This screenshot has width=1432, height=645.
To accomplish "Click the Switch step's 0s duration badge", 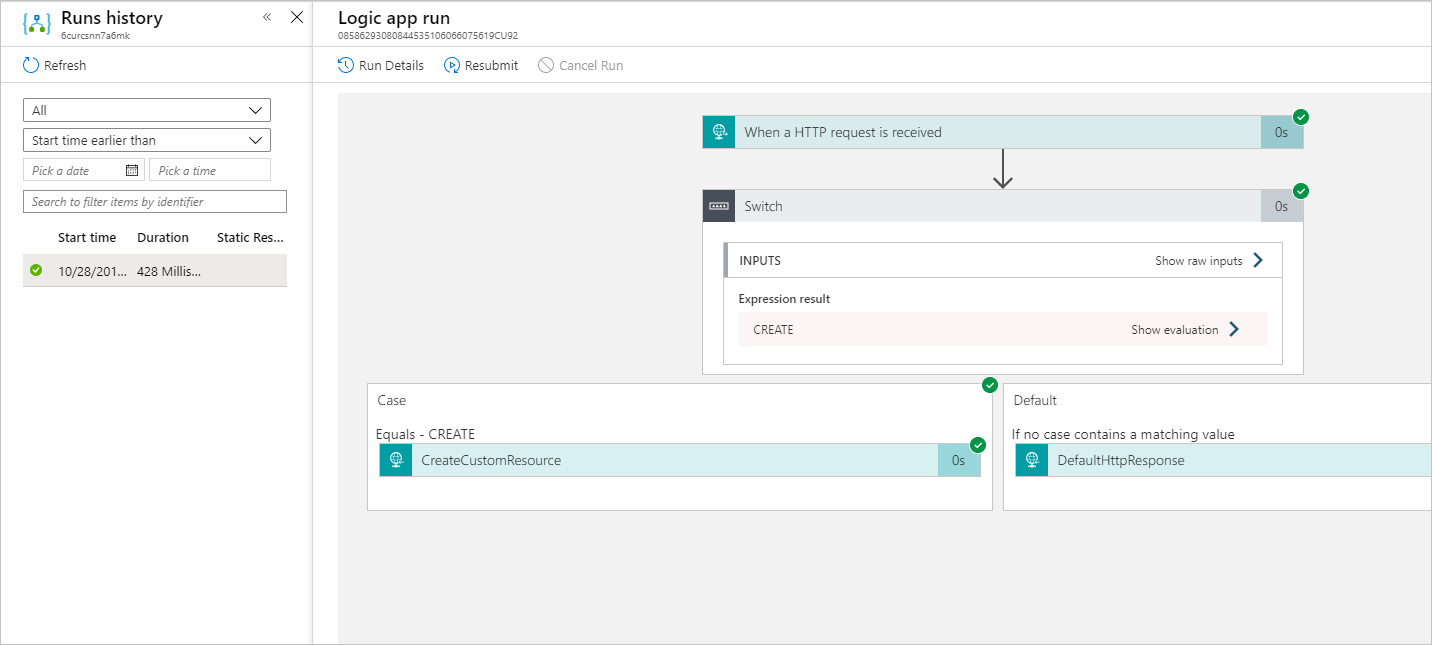I will click(x=1282, y=206).
